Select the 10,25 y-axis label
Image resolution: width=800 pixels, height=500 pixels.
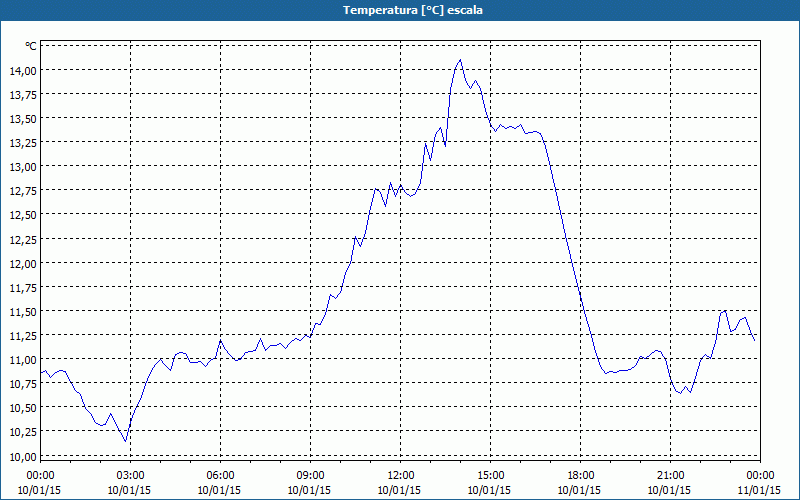click(x=23, y=432)
